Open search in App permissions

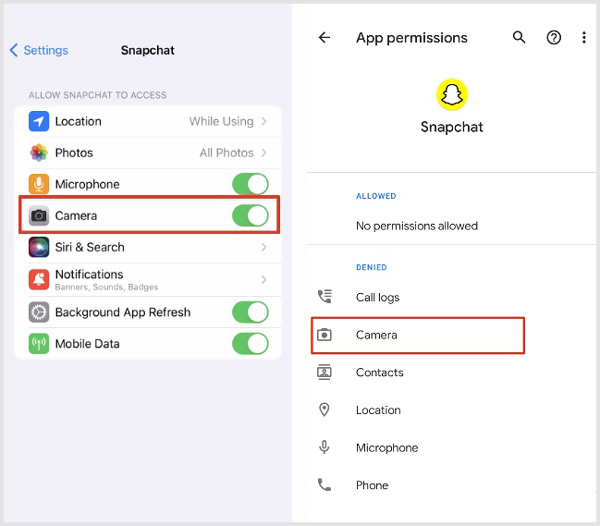click(x=519, y=37)
